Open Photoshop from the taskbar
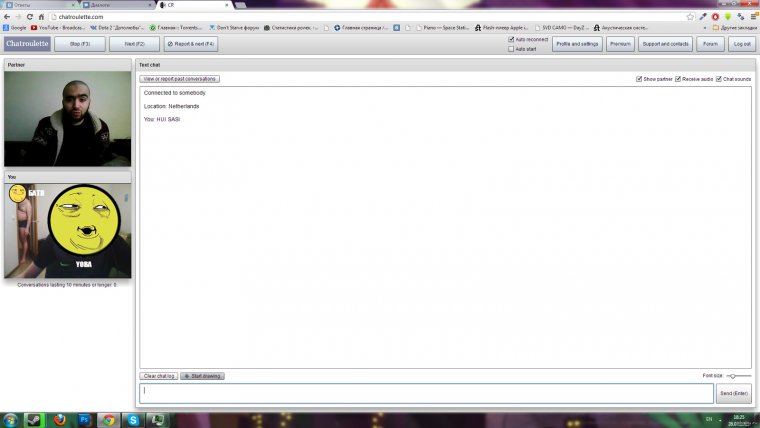 click(85, 420)
